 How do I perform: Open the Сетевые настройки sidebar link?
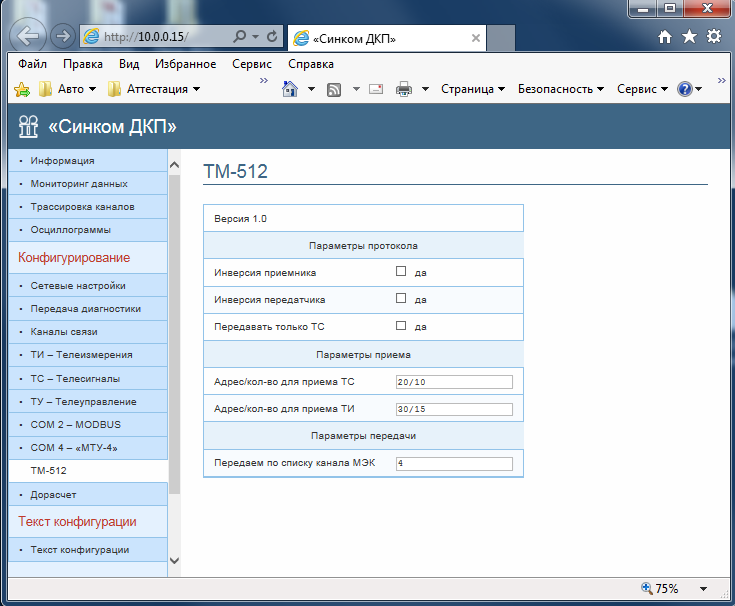pyautogui.click(x=78, y=285)
